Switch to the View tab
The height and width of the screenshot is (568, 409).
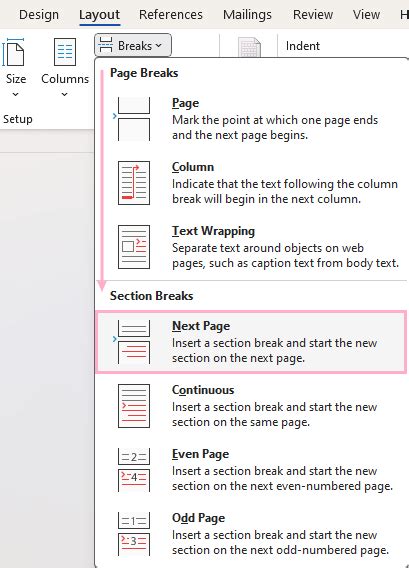366,15
